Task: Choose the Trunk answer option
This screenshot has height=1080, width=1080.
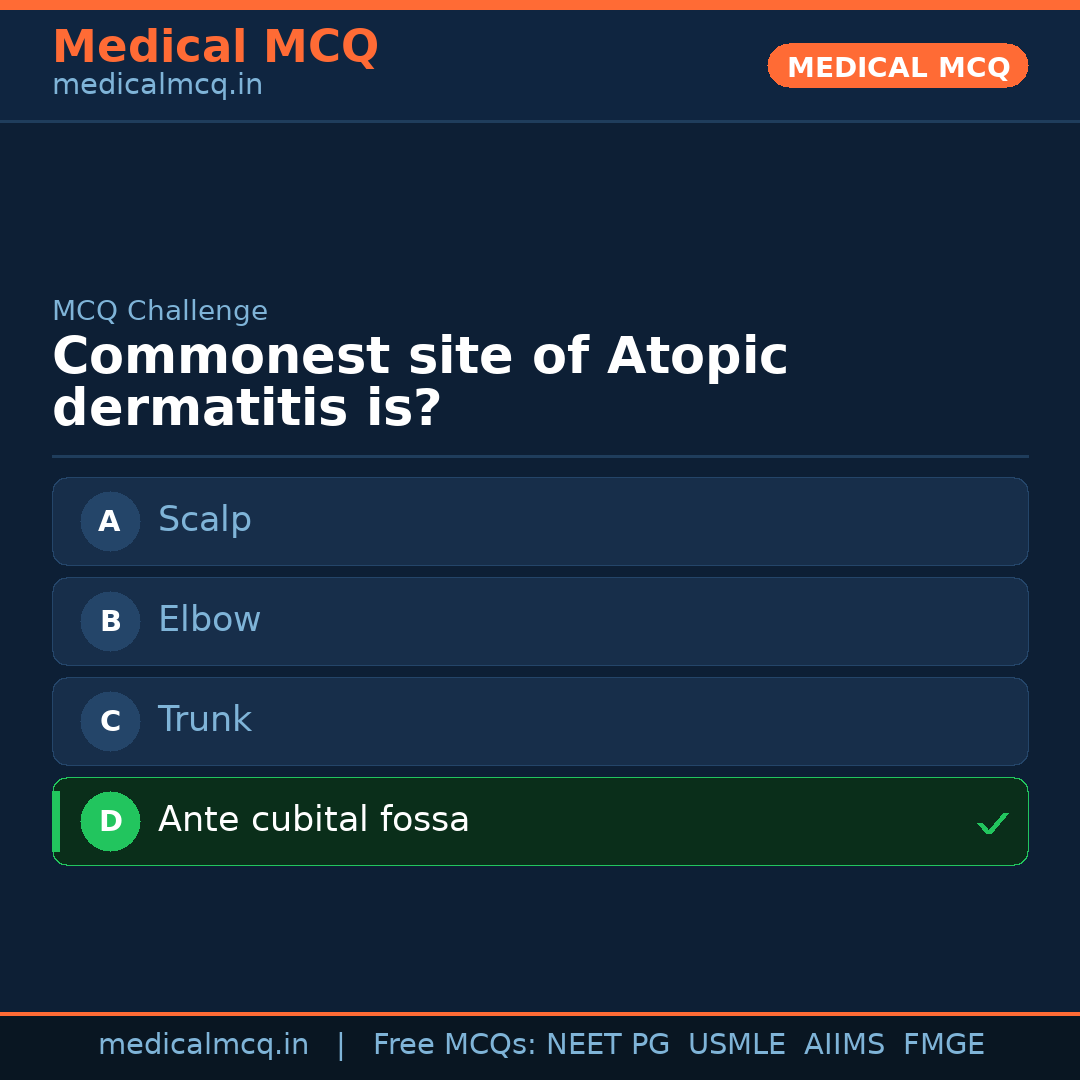Action: (x=540, y=721)
